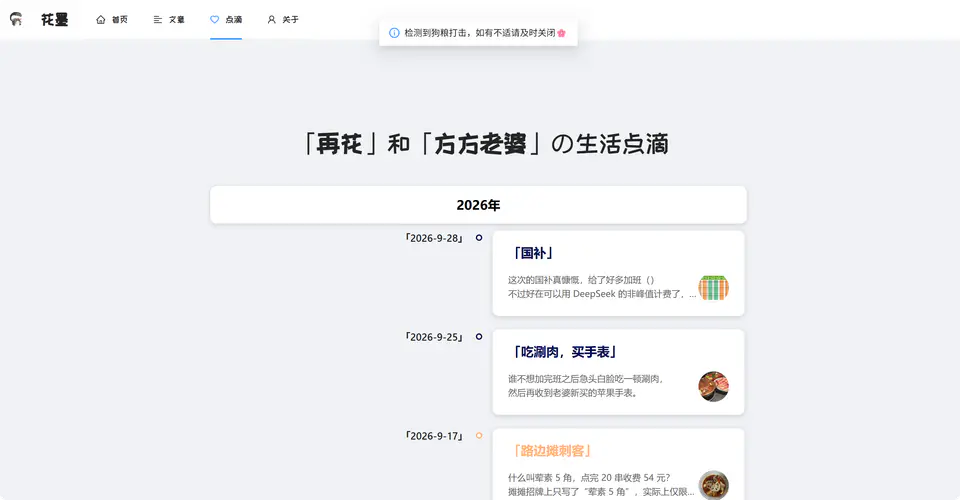Click the site avatar logo icon
This screenshot has width=960, height=500.
[16, 20]
